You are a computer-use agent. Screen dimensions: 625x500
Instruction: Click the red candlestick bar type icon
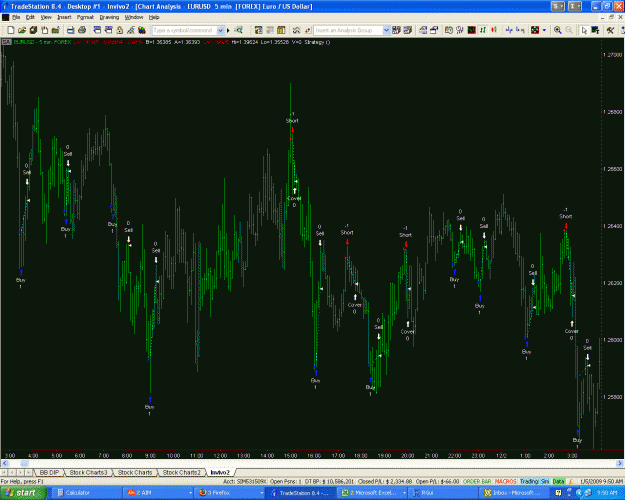pos(494,30)
